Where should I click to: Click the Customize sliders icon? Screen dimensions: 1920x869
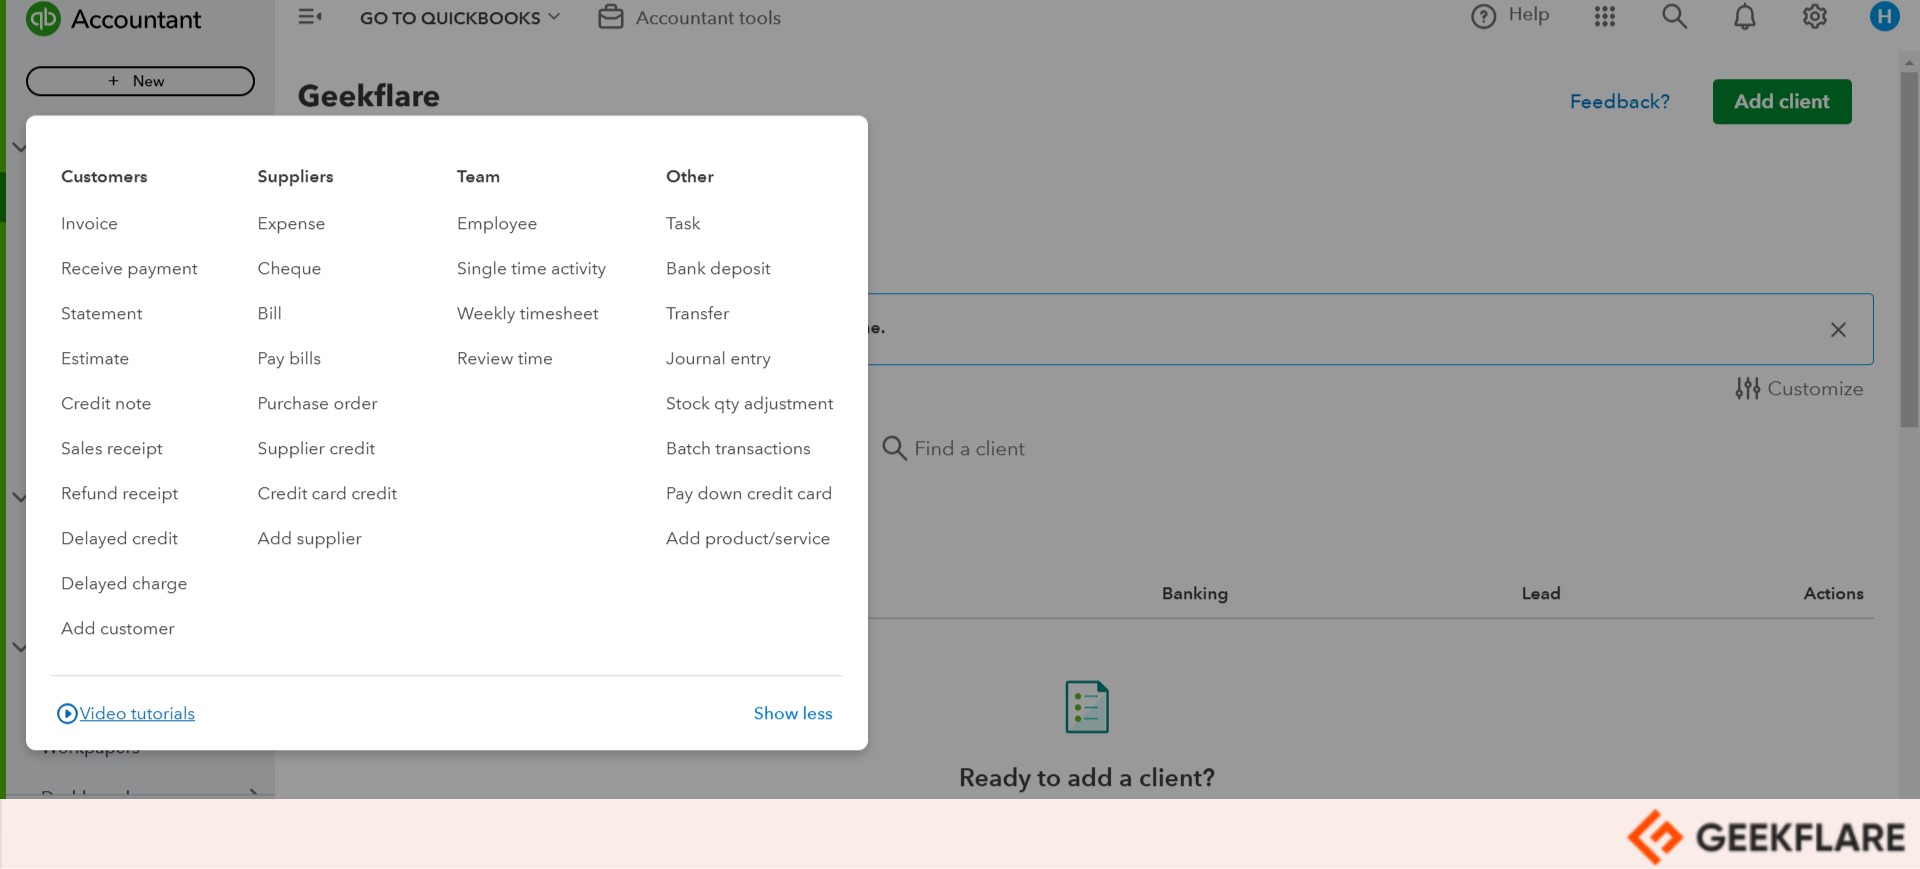tap(1747, 389)
